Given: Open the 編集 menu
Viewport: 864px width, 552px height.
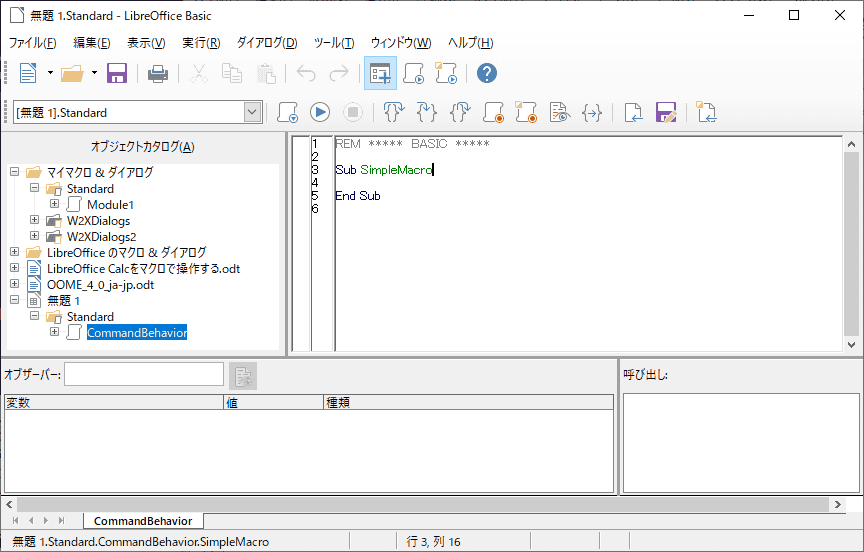Looking at the screenshot, I should pyautogui.click(x=91, y=43).
